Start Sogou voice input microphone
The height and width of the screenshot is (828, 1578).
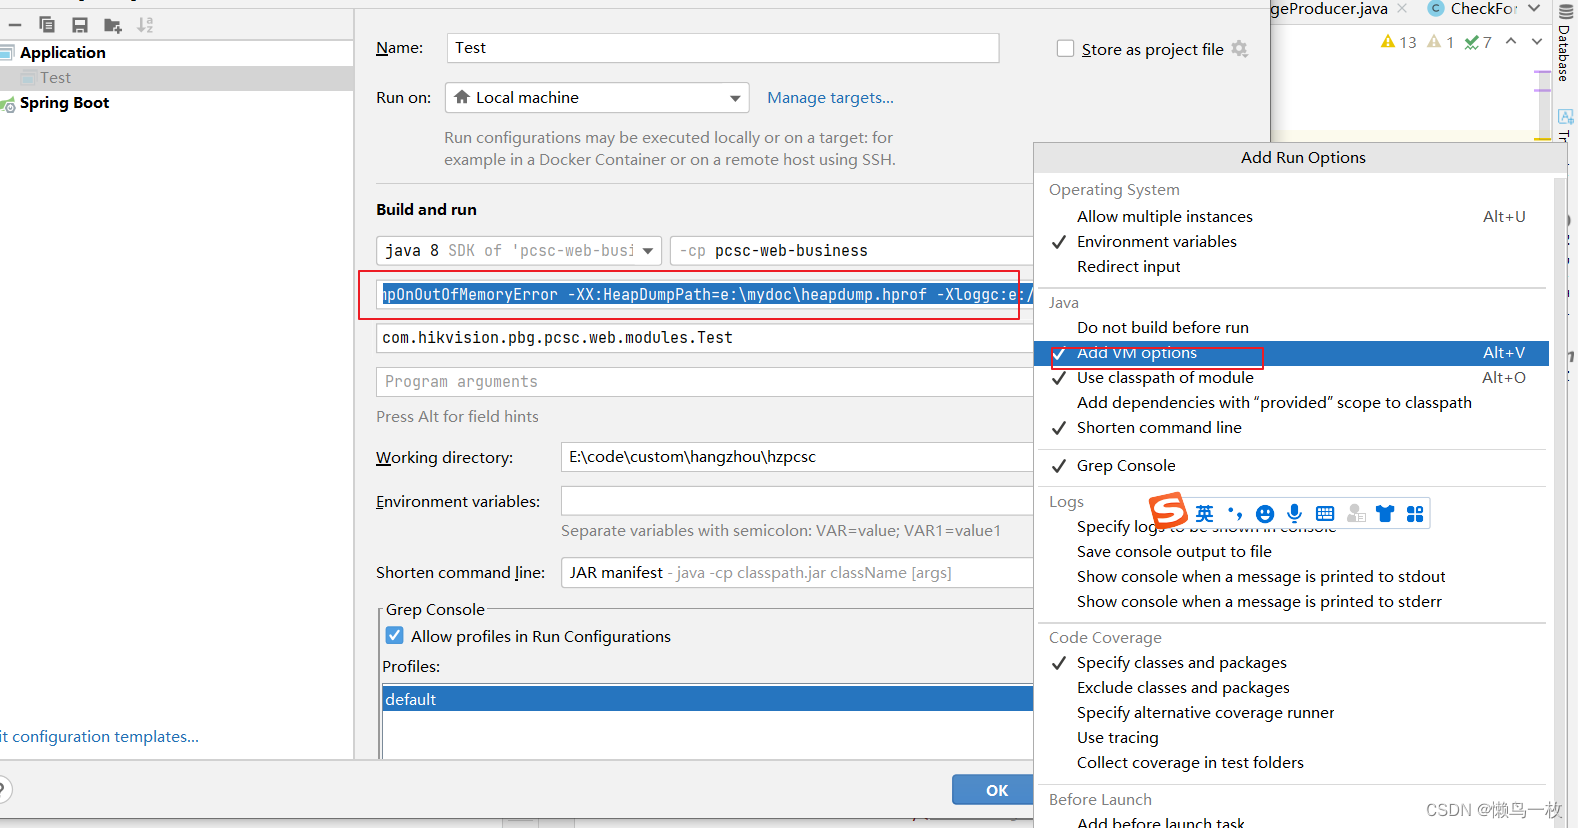click(x=1295, y=514)
